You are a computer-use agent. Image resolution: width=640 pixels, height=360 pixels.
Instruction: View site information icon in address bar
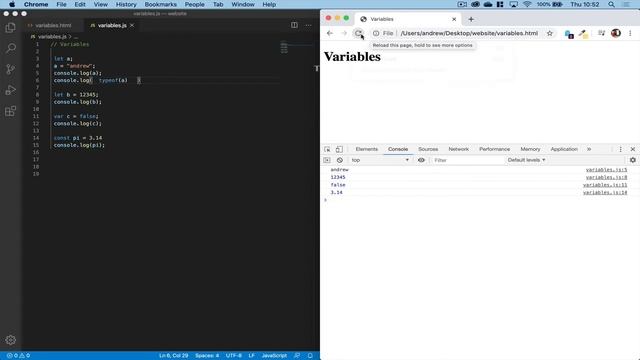tap(376, 33)
